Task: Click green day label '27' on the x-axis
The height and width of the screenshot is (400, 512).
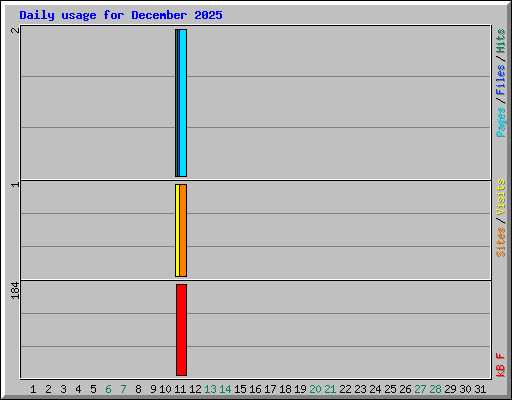Action: pos(420,389)
